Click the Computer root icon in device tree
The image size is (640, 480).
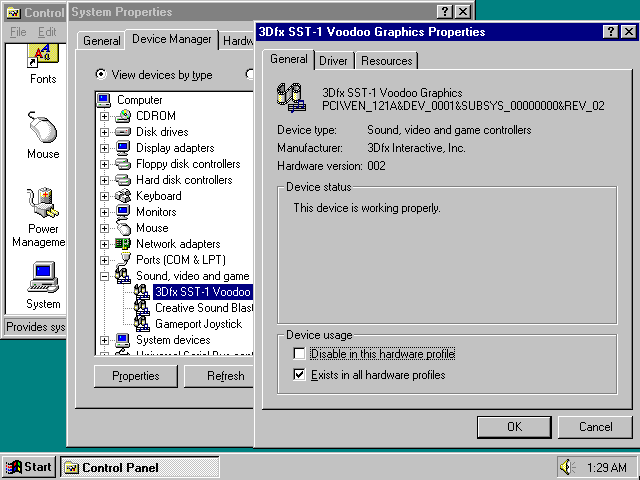click(104, 100)
